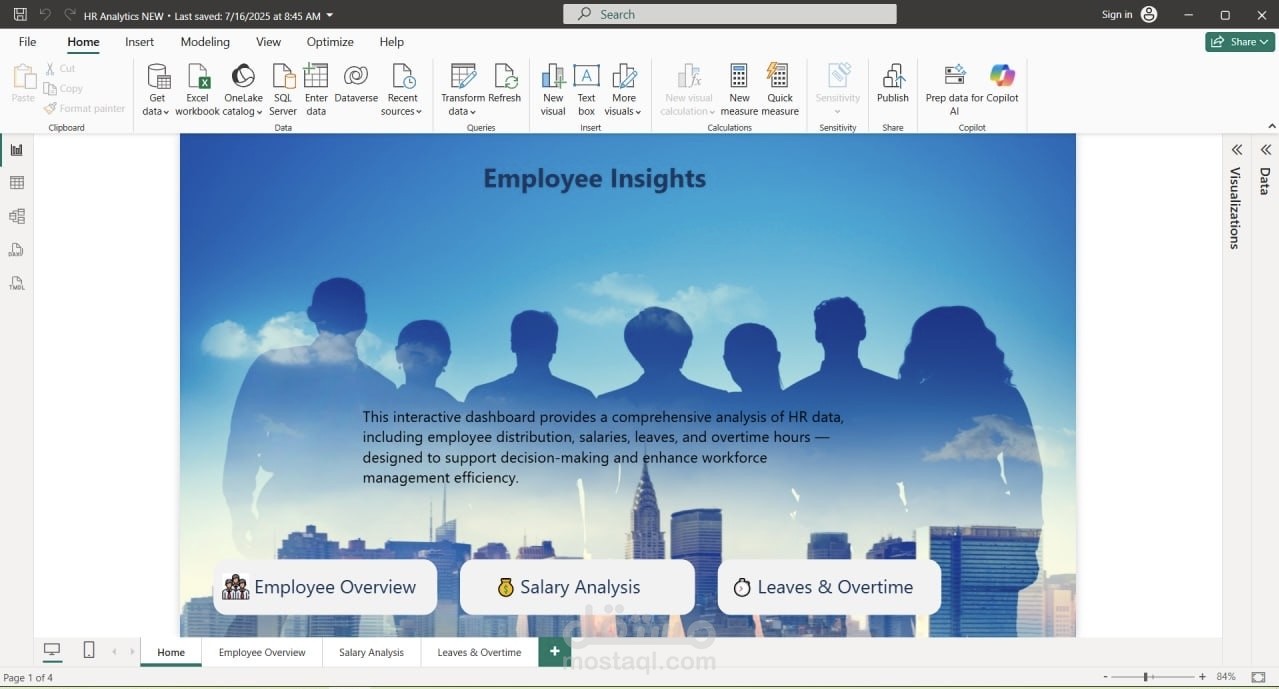1279x689 pixels.
Task: Import from Excel workbook
Action: (x=198, y=90)
